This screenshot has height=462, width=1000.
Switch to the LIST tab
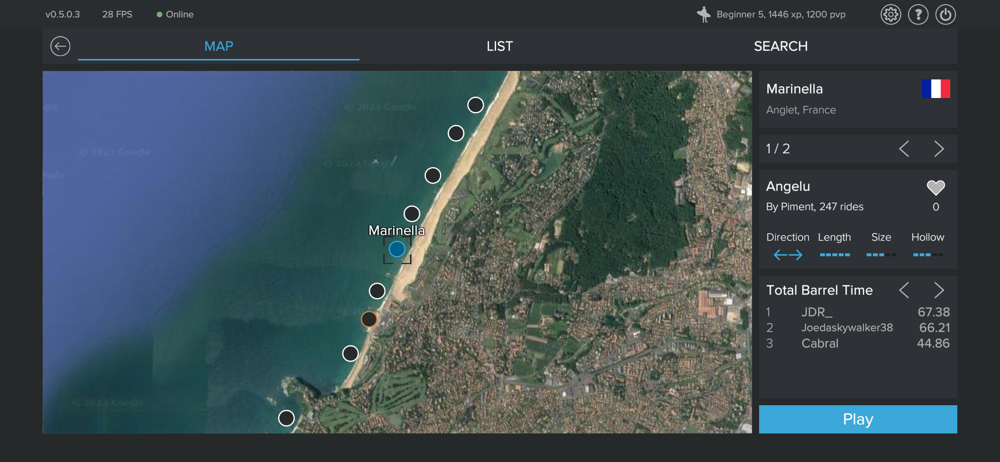coord(499,47)
